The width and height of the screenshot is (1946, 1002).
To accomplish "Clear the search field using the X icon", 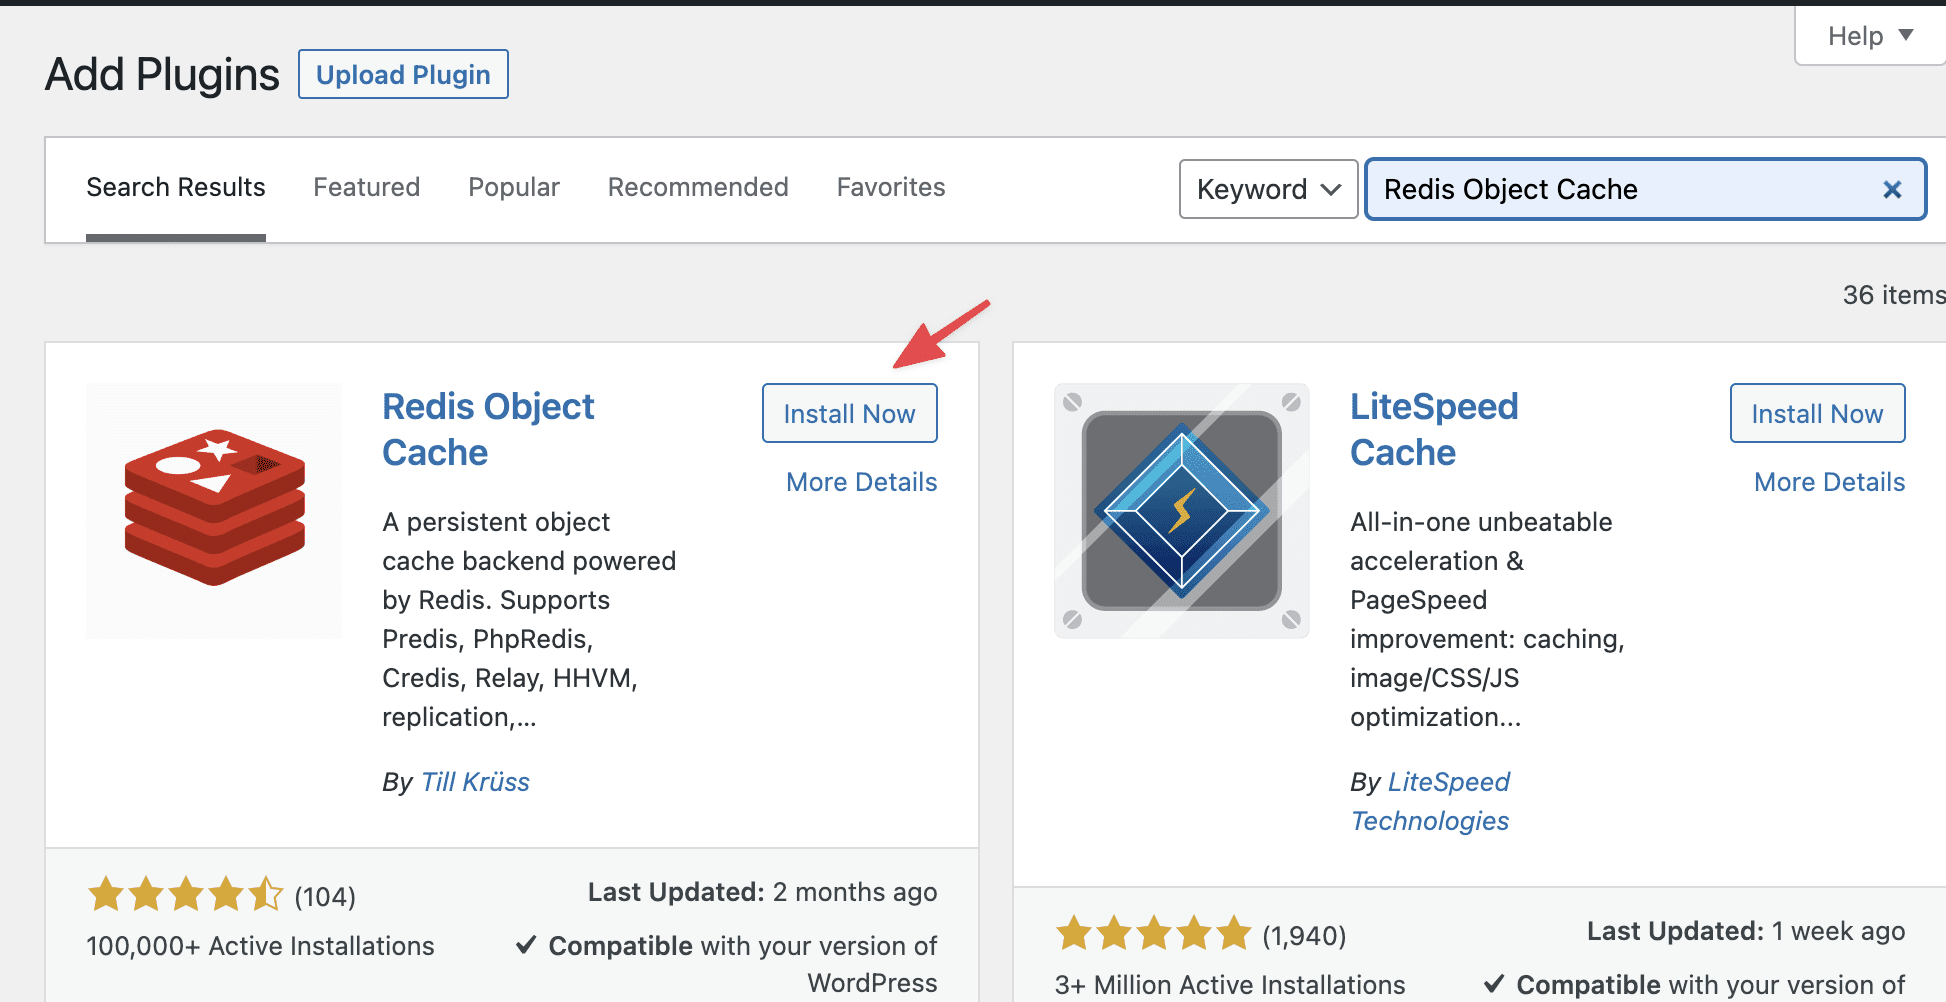I will (x=1892, y=189).
